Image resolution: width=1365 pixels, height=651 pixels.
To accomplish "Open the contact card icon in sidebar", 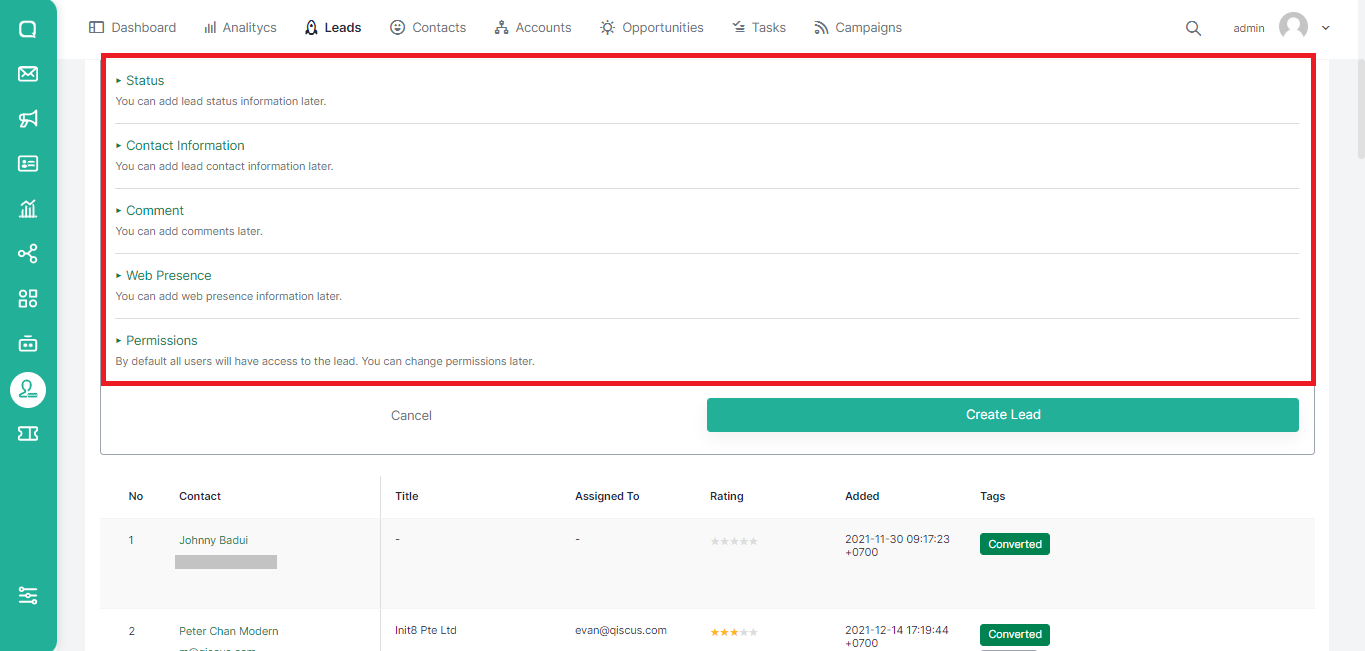I will (x=28, y=164).
